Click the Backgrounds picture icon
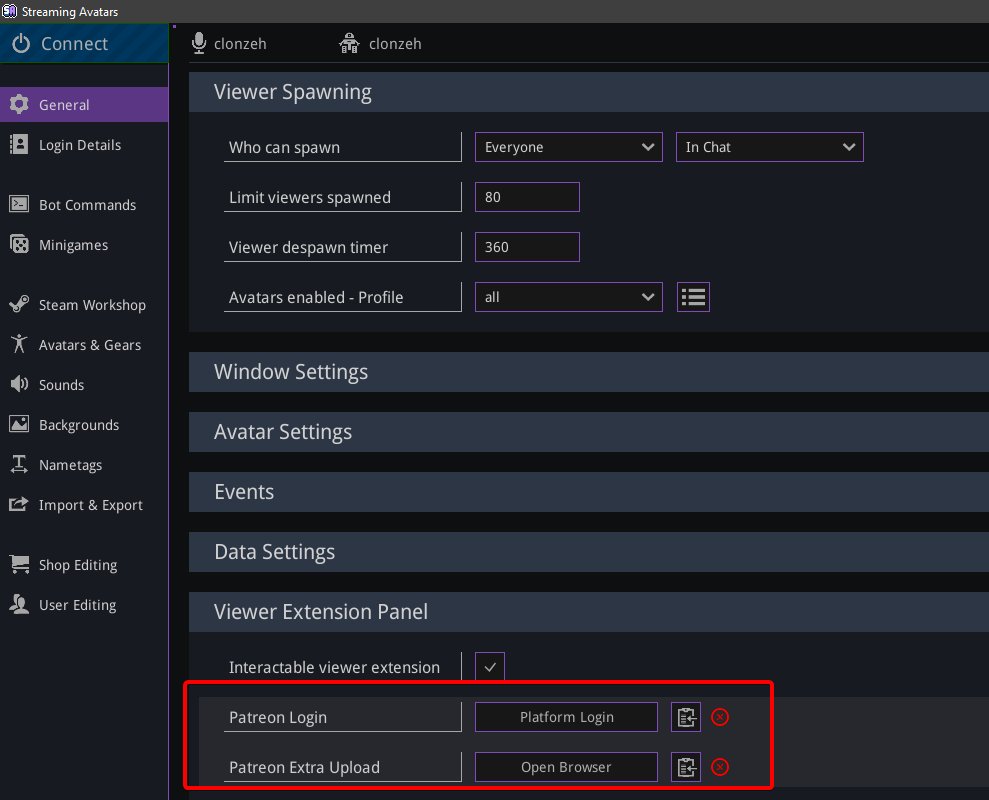 point(19,424)
